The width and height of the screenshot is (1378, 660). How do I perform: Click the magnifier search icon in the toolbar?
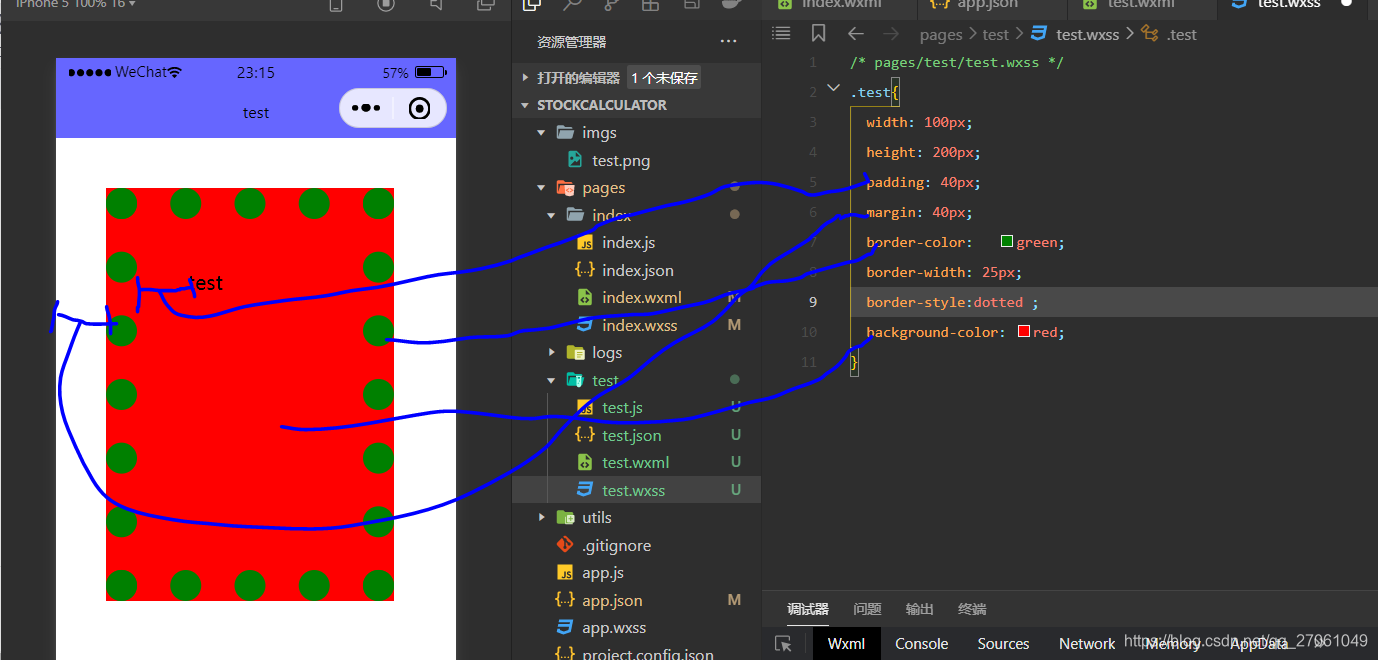pos(572,6)
